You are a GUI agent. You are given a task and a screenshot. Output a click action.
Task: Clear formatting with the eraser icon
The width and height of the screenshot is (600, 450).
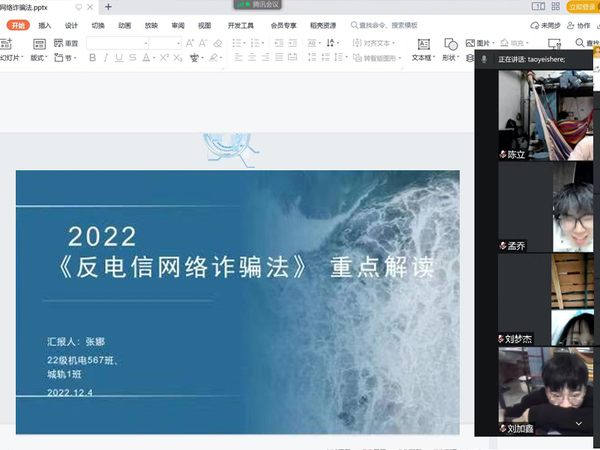(x=218, y=43)
